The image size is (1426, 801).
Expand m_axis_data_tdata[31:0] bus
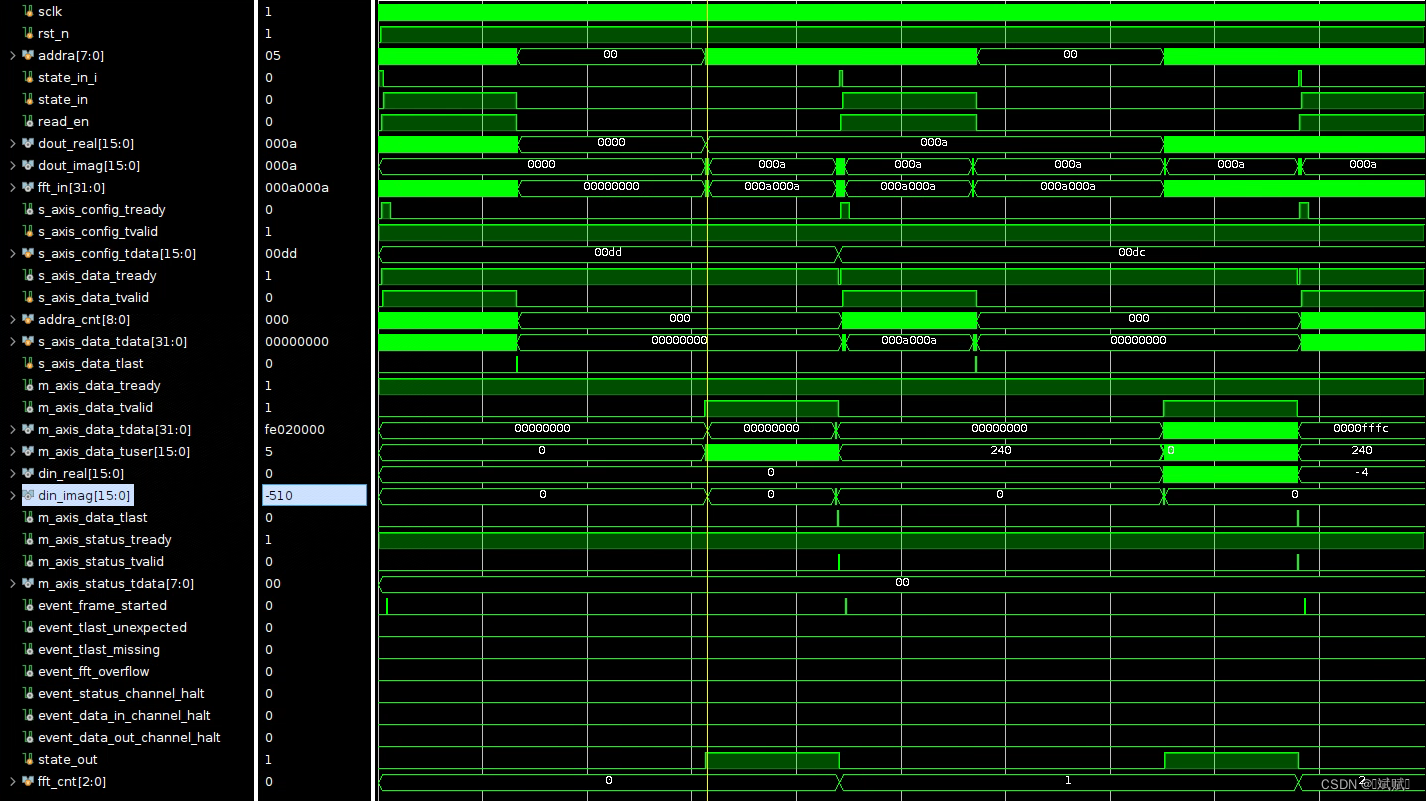click(12, 430)
